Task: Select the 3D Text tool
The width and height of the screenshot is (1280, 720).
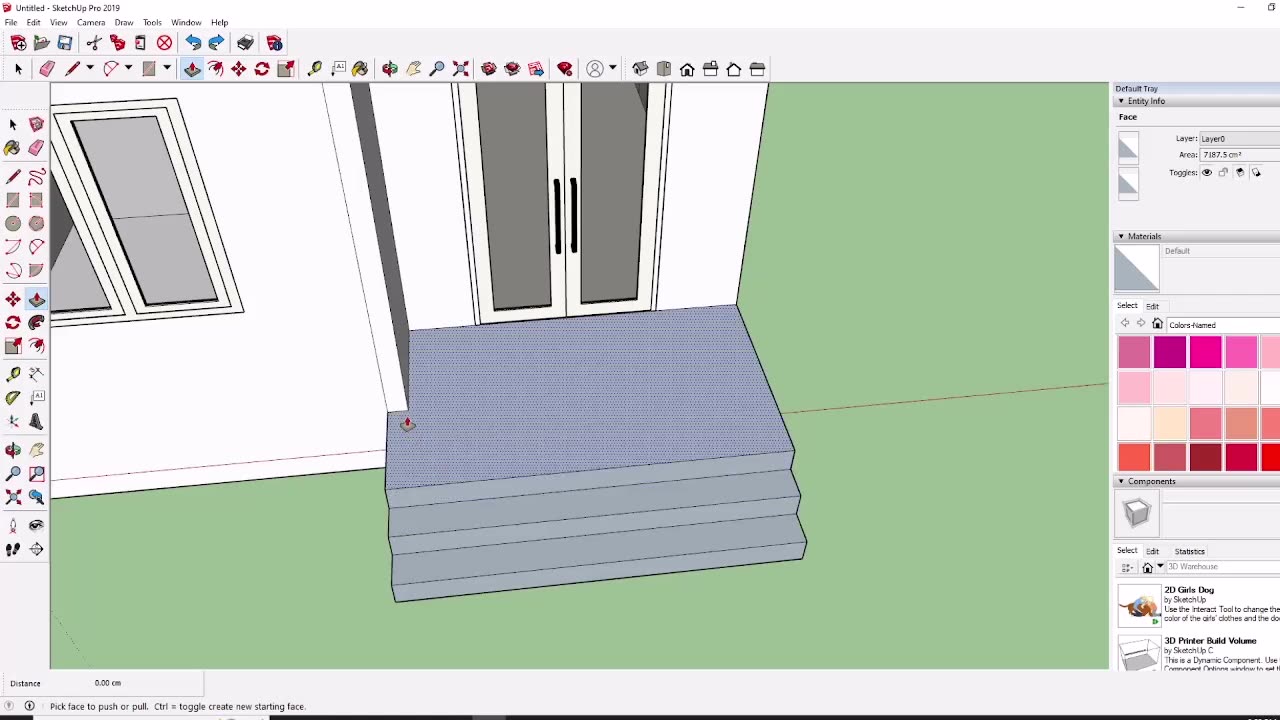Action: [x=36, y=421]
